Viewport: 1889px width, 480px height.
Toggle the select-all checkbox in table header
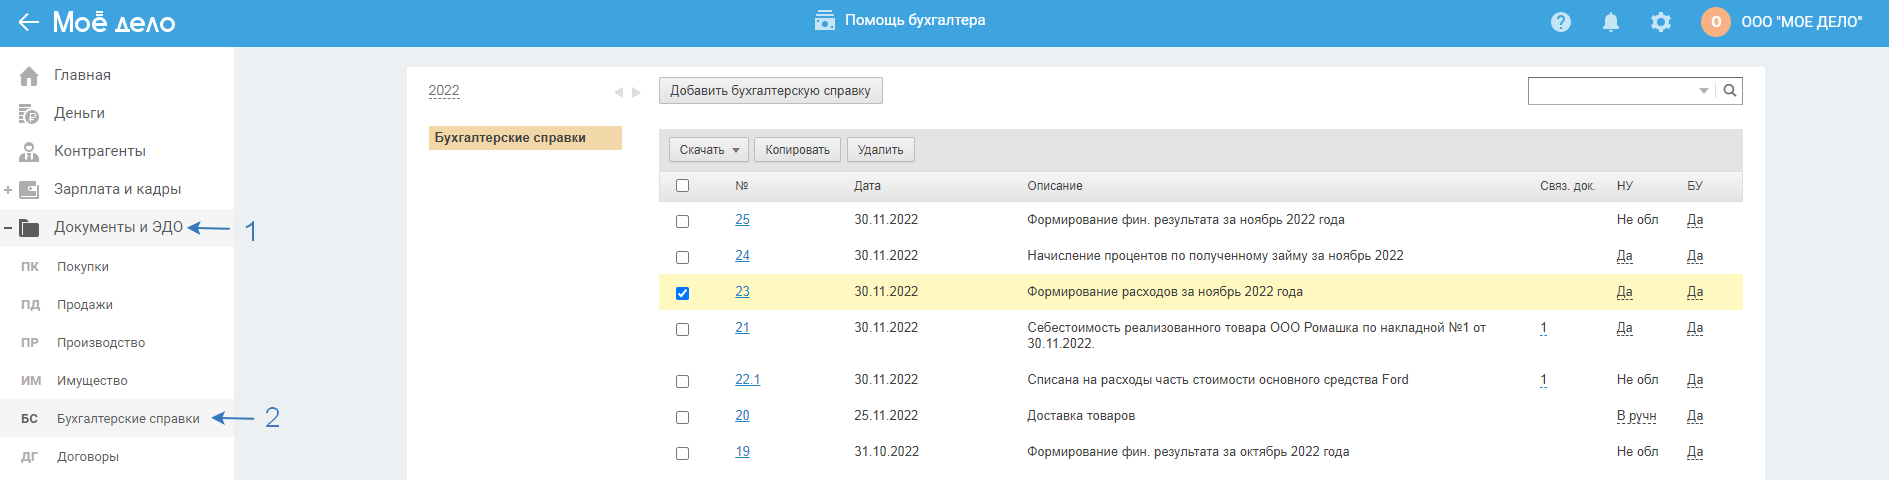(682, 186)
